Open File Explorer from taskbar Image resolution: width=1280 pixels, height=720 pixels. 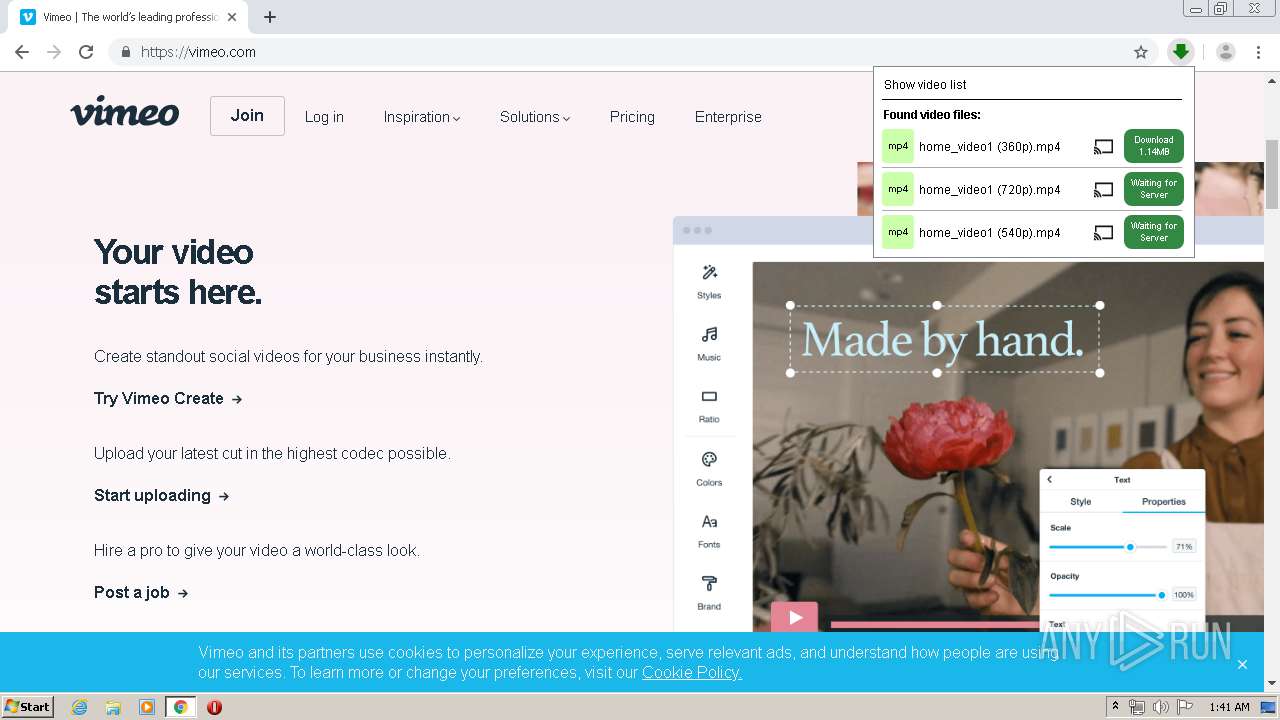[113, 707]
